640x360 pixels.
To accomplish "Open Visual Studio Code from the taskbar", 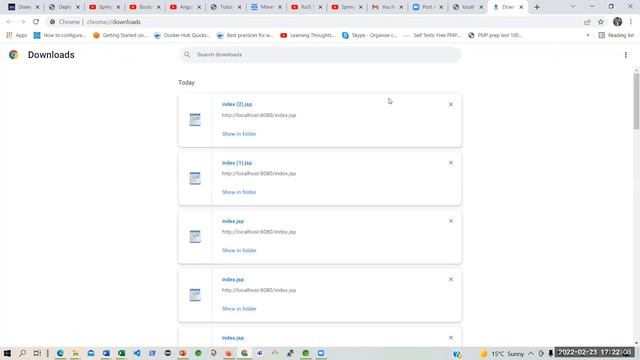I will (x=137, y=353).
